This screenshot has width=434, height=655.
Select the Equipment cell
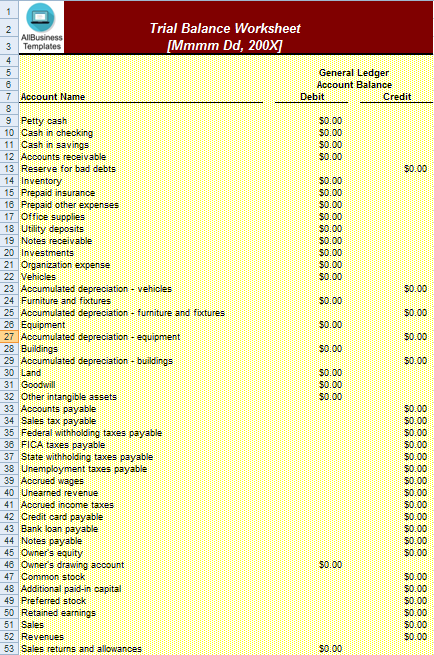[x=43, y=325]
